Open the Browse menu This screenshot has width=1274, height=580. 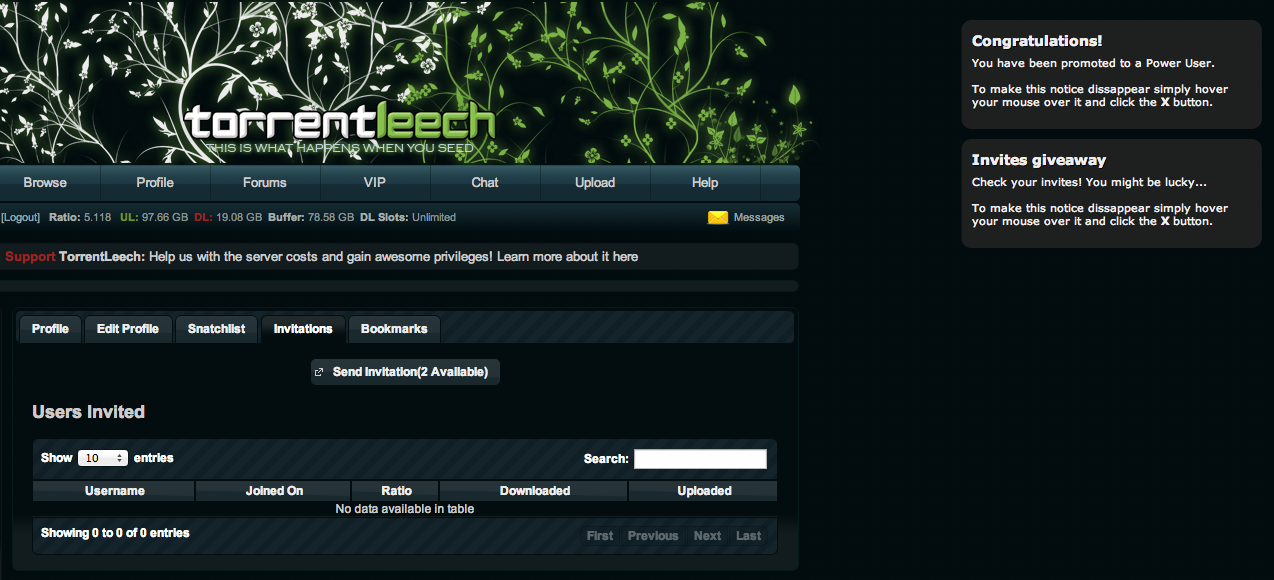pyautogui.click(x=45, y=183)
